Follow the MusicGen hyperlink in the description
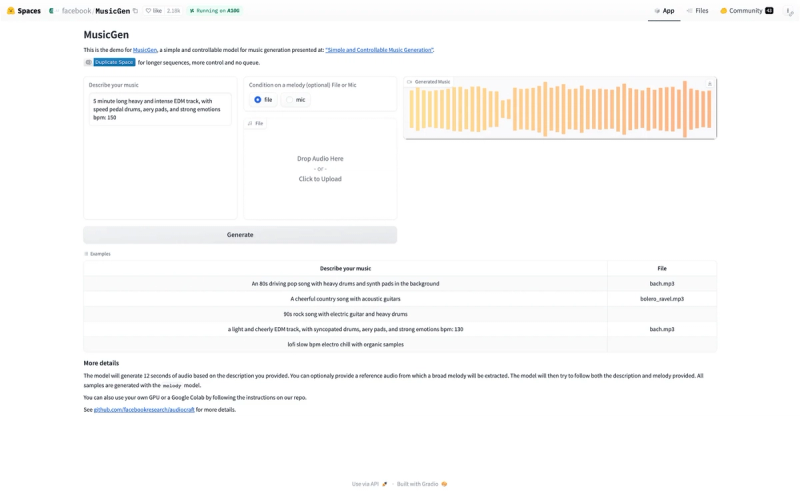 (x=145, y=50)
